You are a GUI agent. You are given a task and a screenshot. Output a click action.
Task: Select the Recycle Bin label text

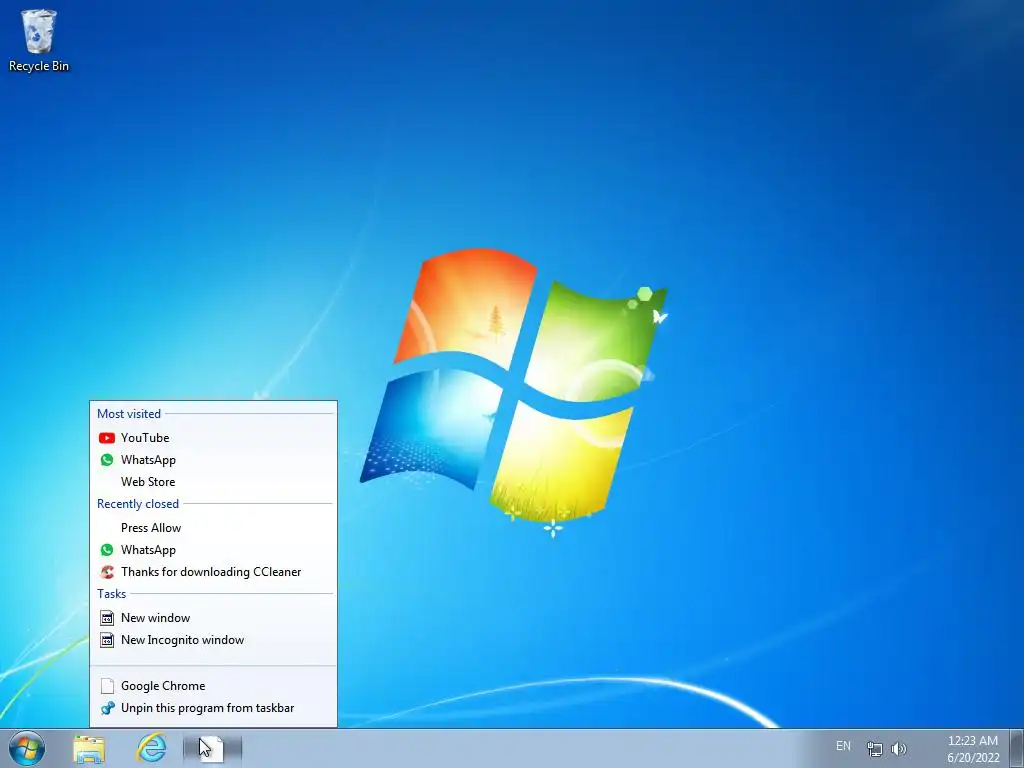tap(39, 66)
